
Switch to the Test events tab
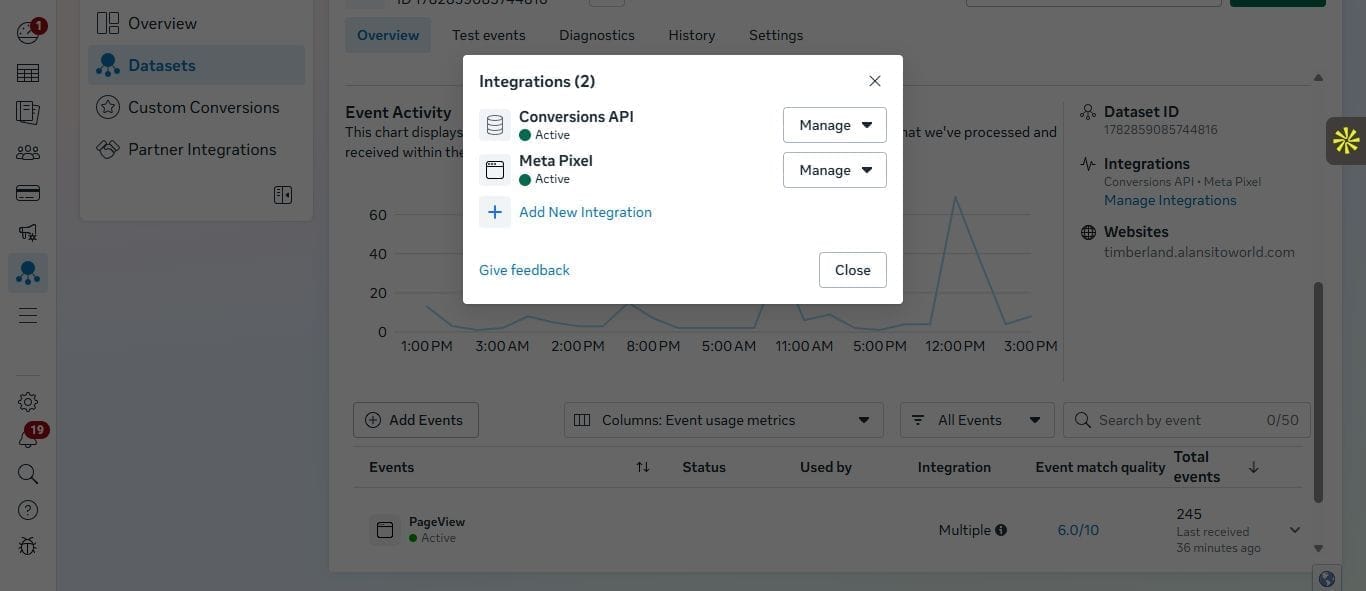488,35
